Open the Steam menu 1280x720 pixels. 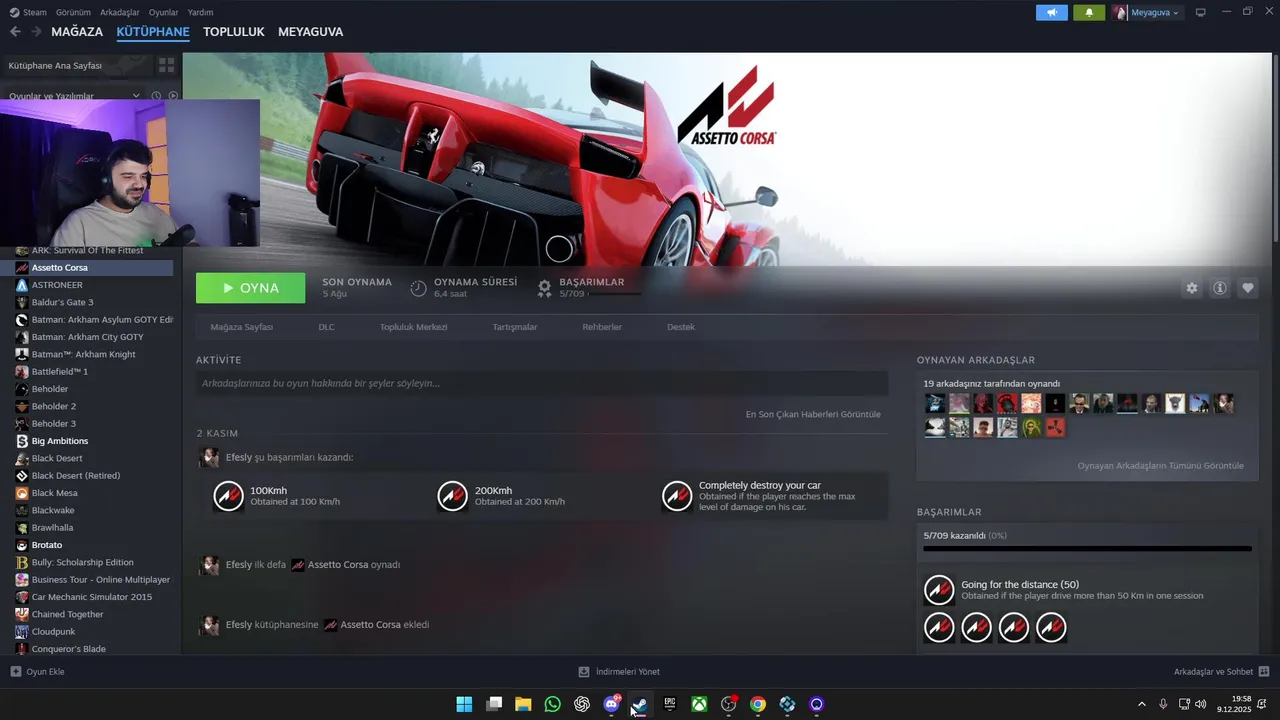(x=28, y=12)
